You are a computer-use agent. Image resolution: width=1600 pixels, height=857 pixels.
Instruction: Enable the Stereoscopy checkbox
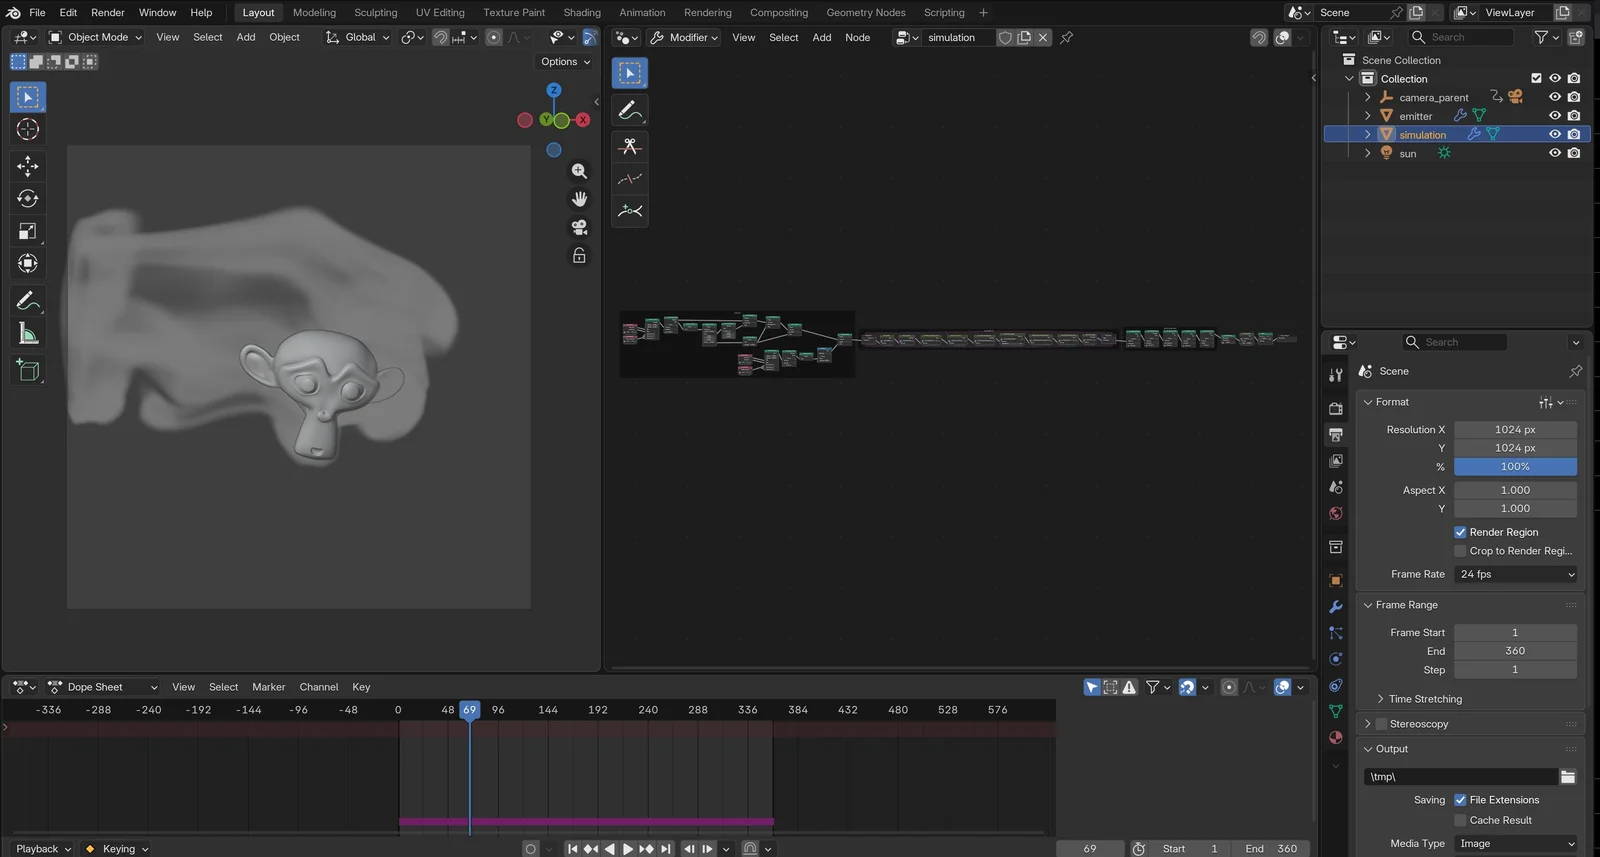coord(1381,725)
